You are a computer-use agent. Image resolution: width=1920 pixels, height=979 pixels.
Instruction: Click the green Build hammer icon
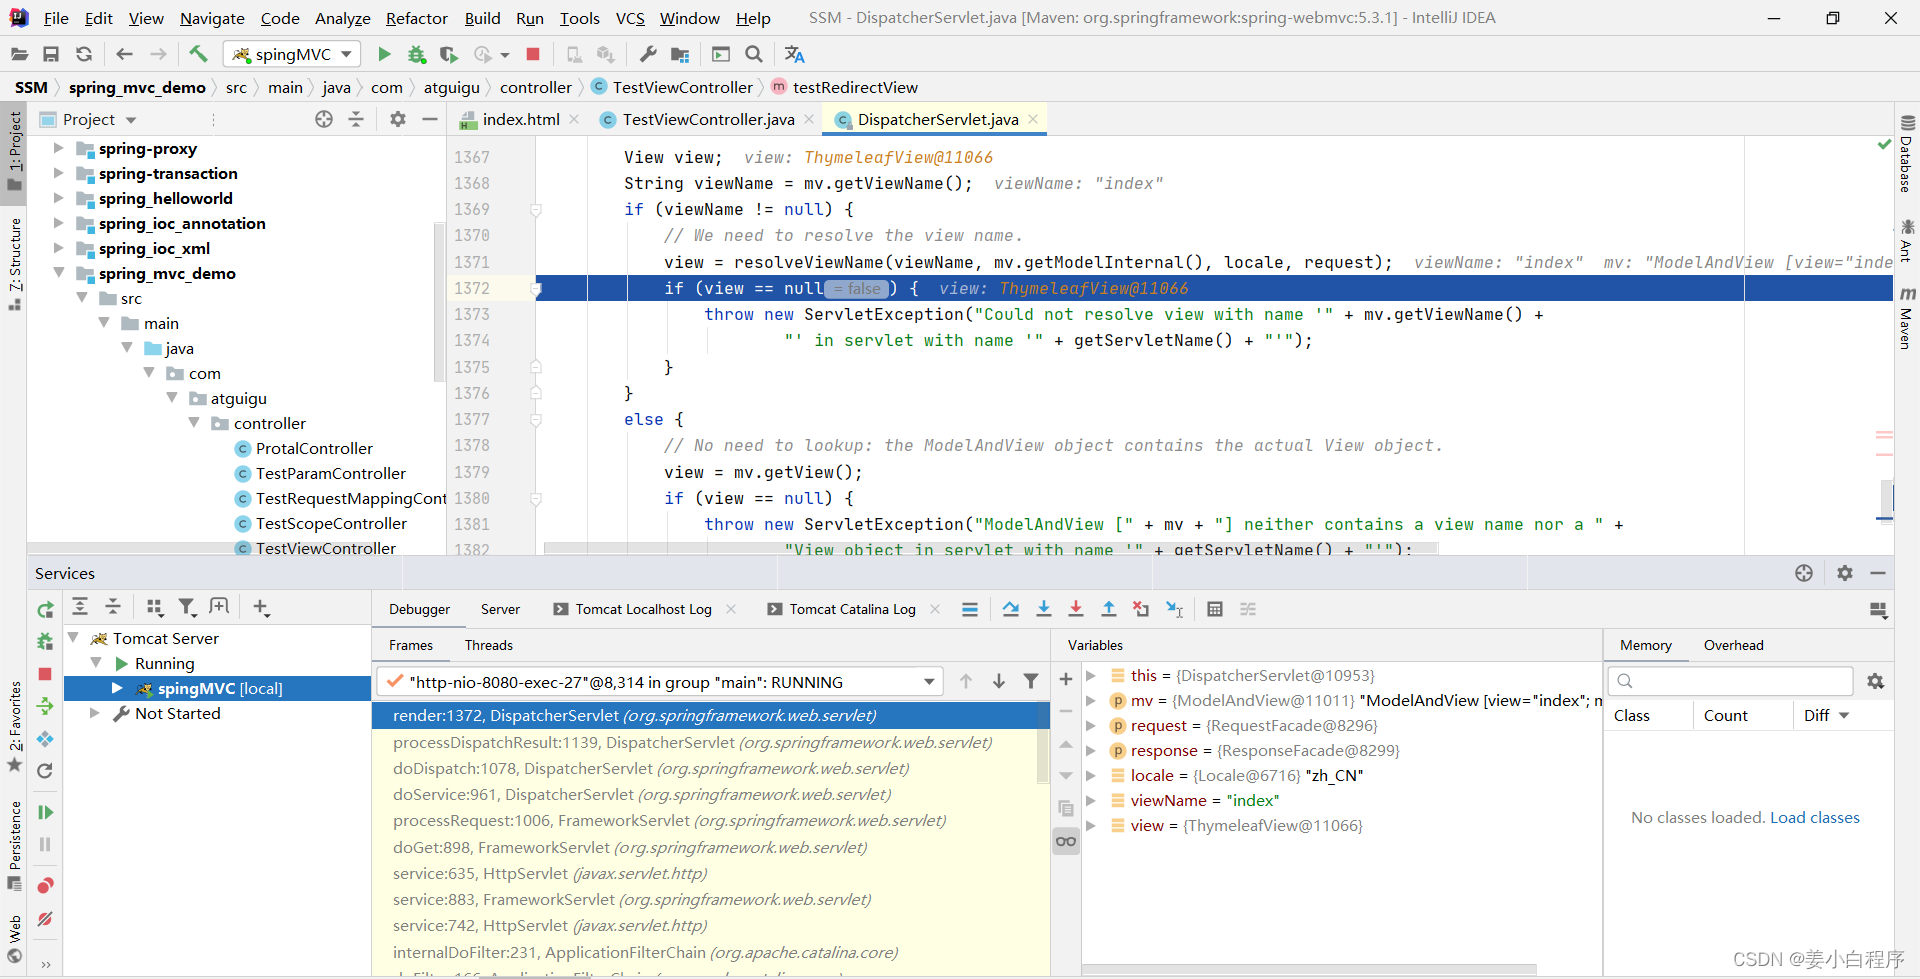pyautogui.click(x=198, y=54)
